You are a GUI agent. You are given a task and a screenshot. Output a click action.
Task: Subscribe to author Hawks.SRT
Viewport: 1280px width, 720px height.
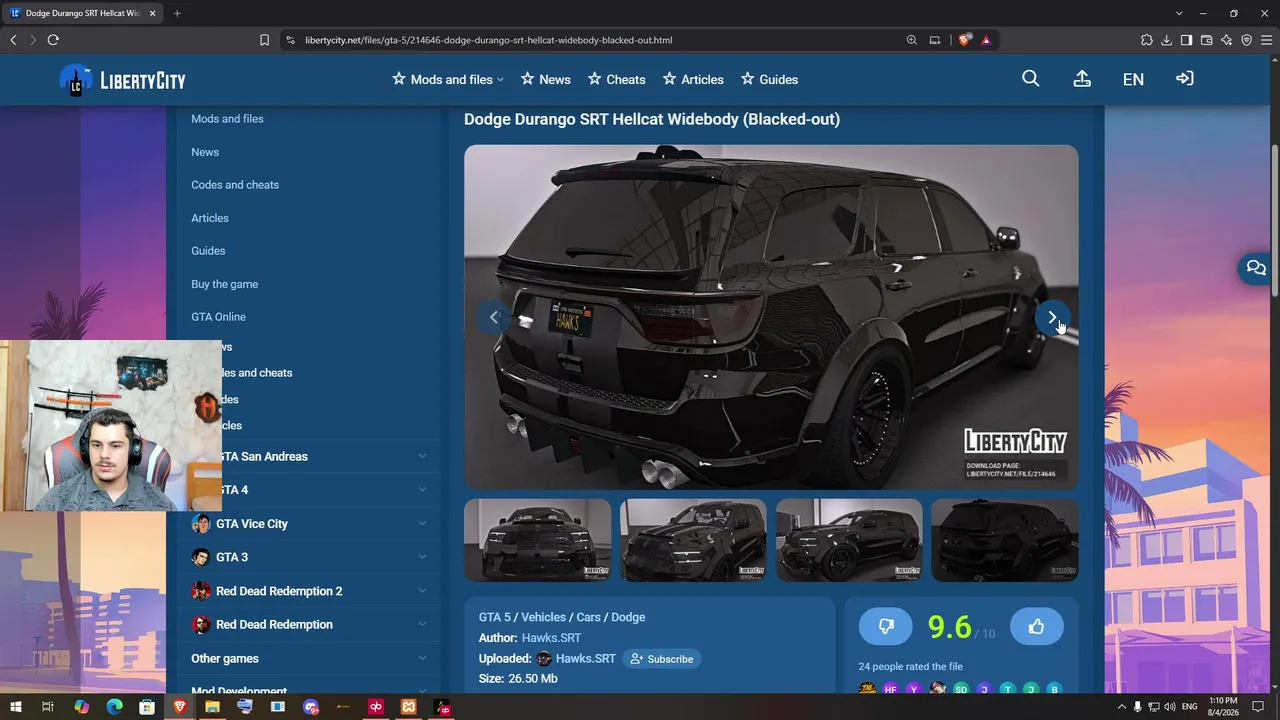662,659
